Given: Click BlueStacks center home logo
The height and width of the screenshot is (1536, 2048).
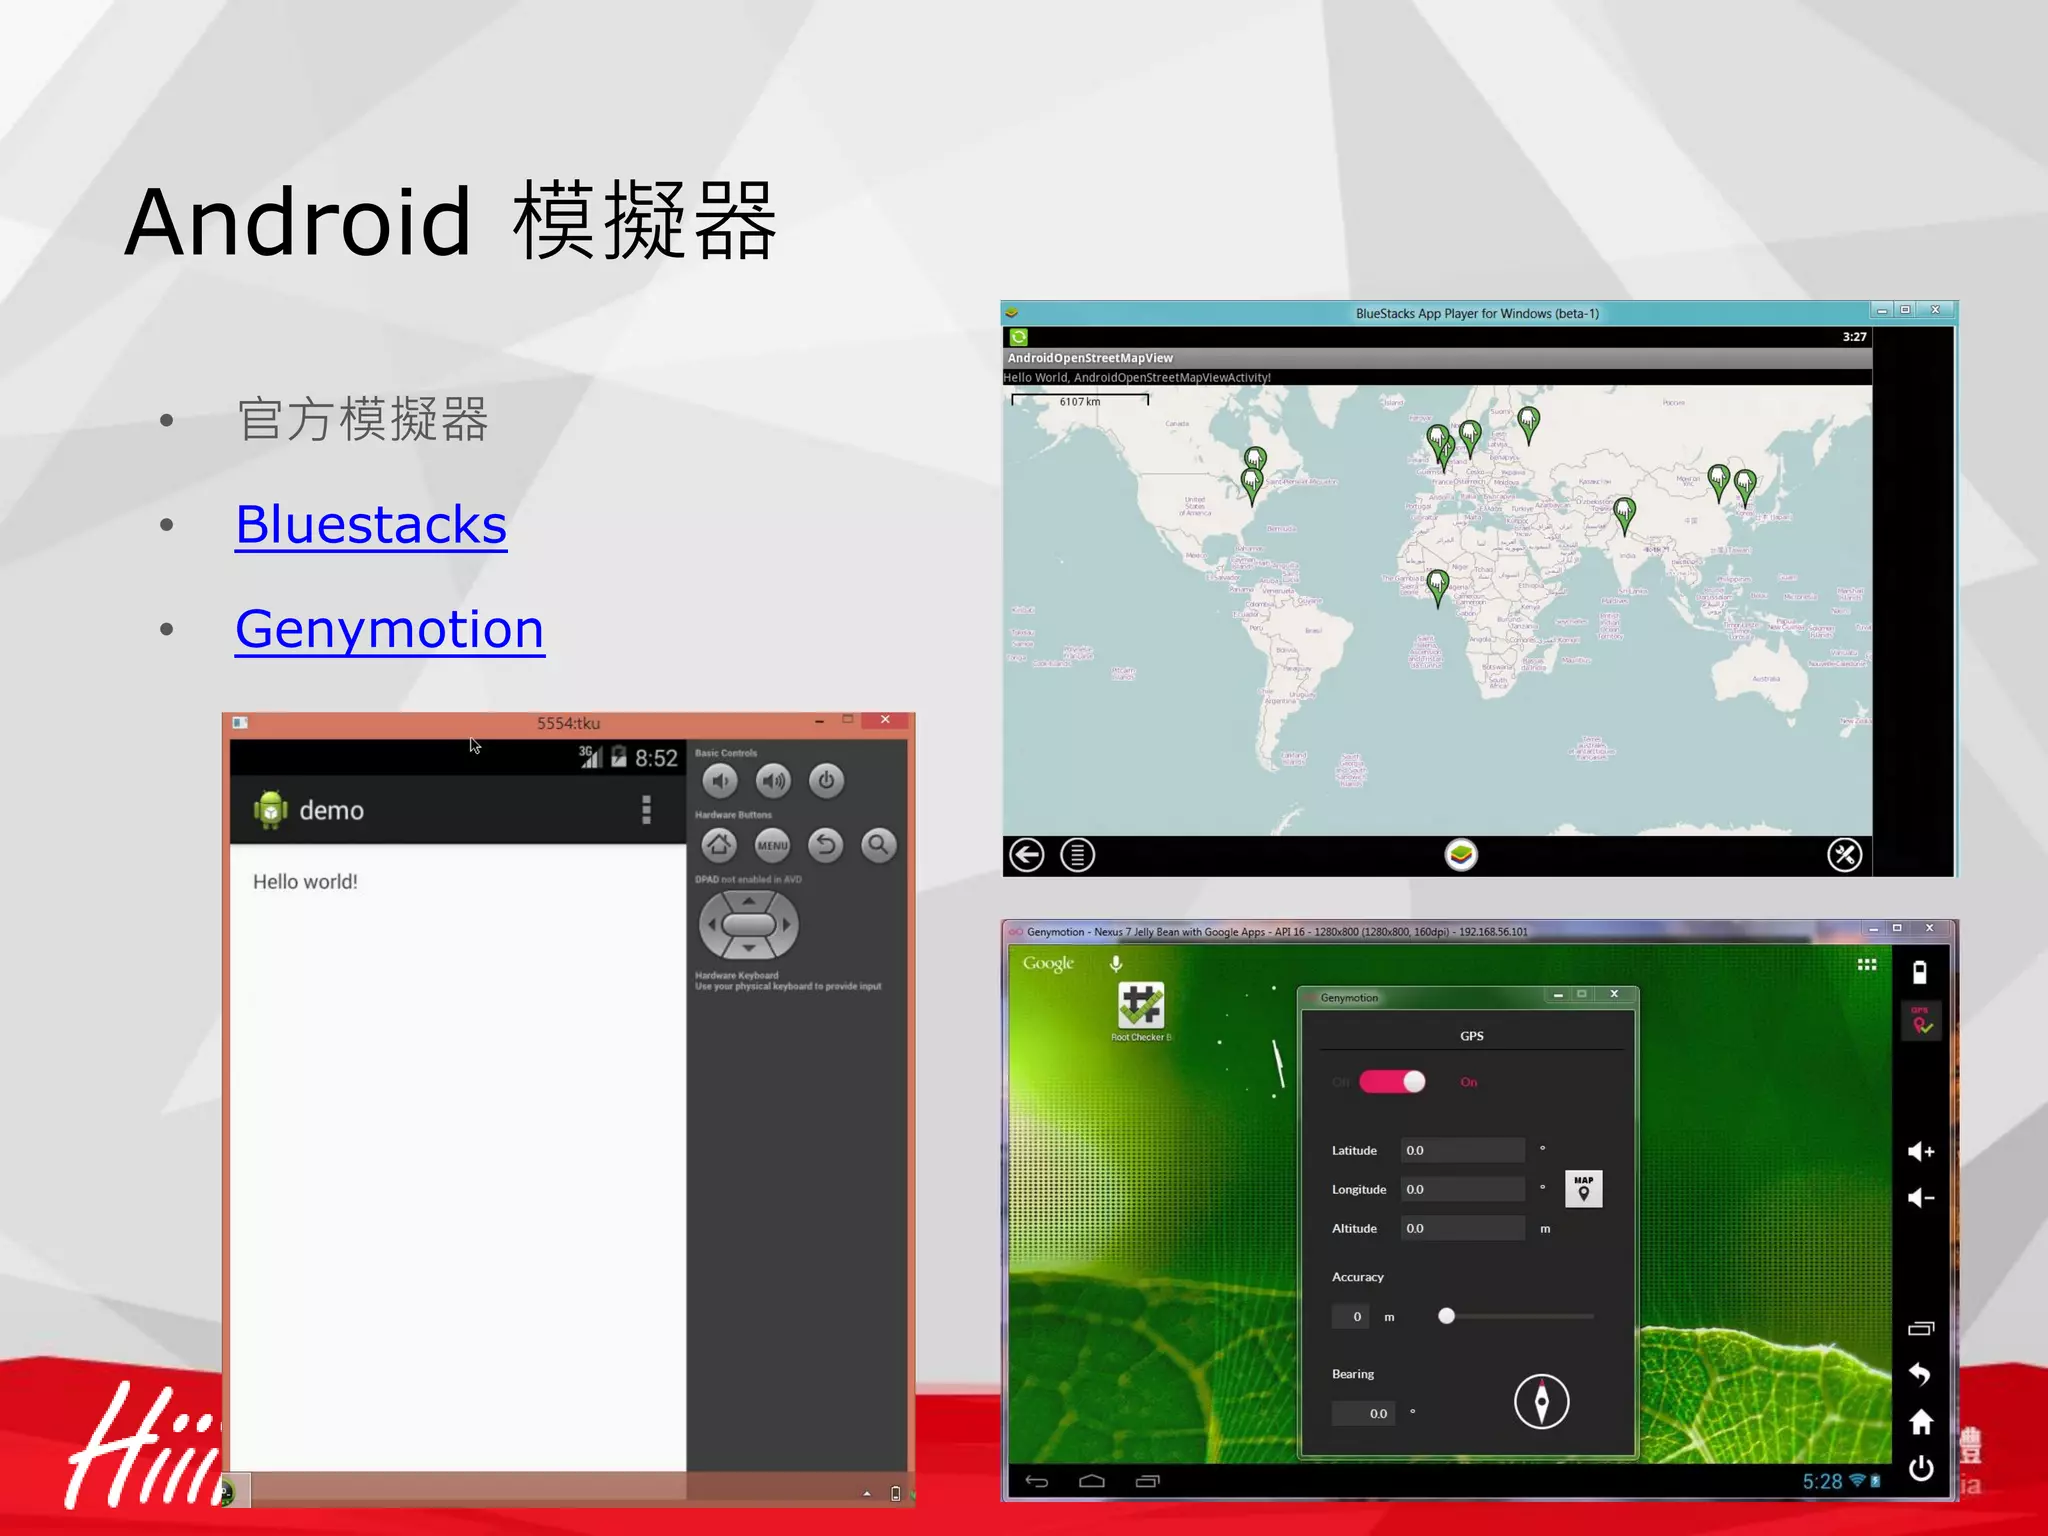Looking at the screenshot, I should (x=1461, y=855).
